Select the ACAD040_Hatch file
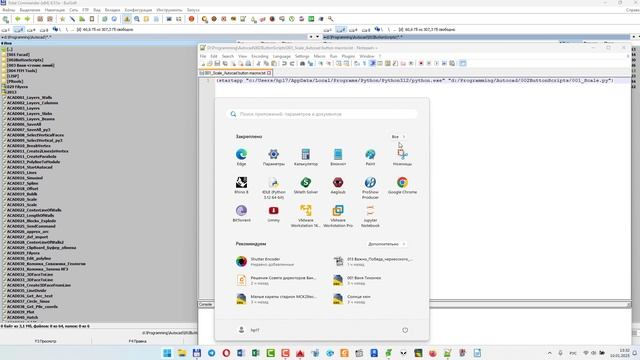This screenshot has width=640, height=360. tap(22, 317)
